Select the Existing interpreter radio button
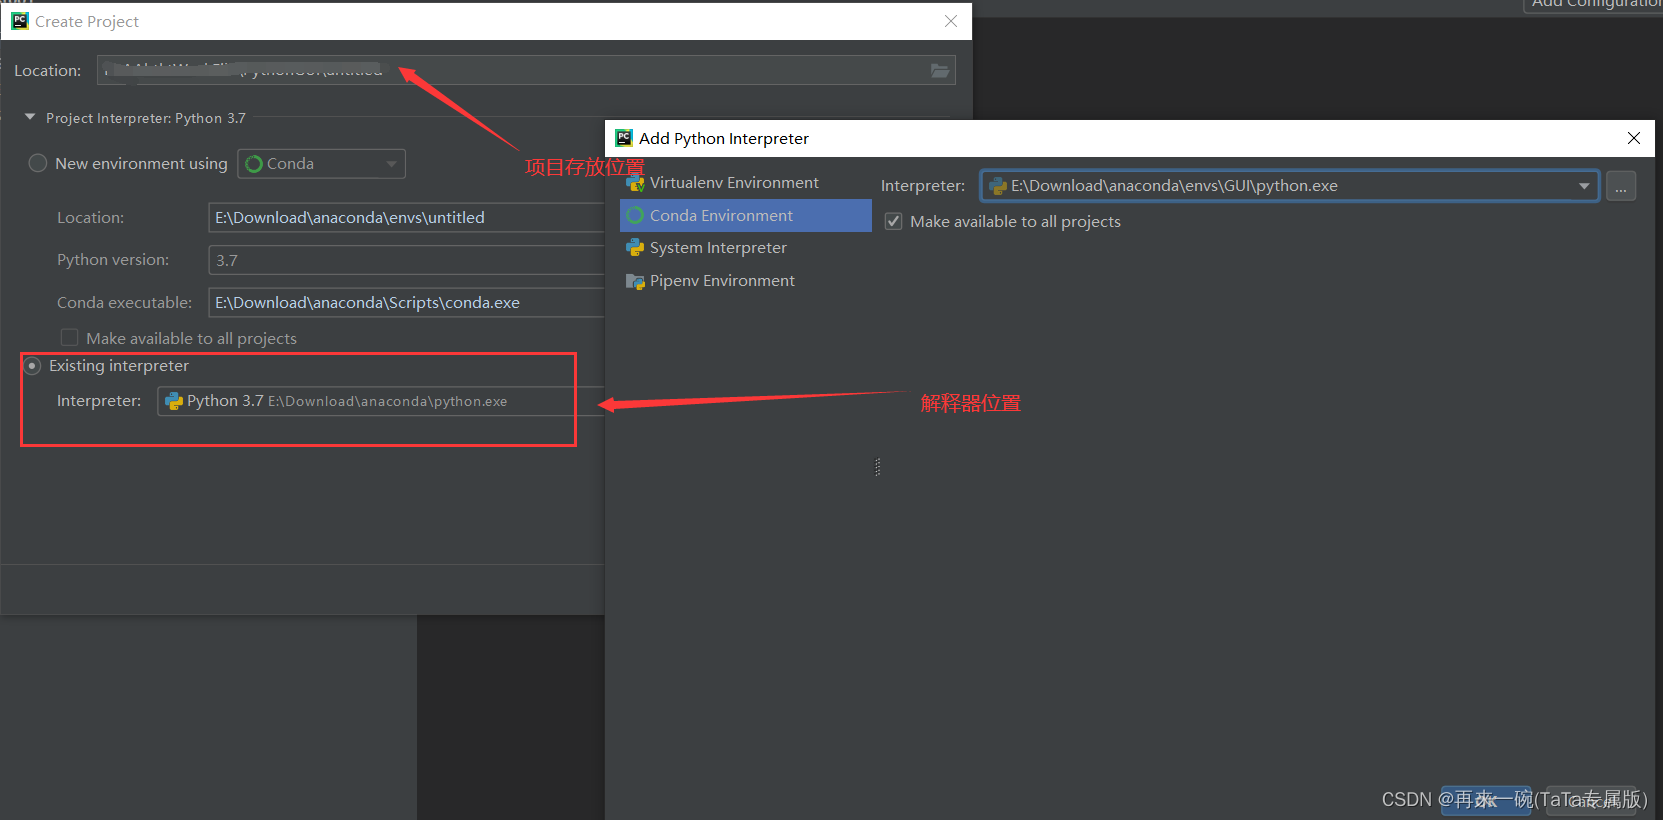The image size is (1663, 820). [x=33, y=366]
